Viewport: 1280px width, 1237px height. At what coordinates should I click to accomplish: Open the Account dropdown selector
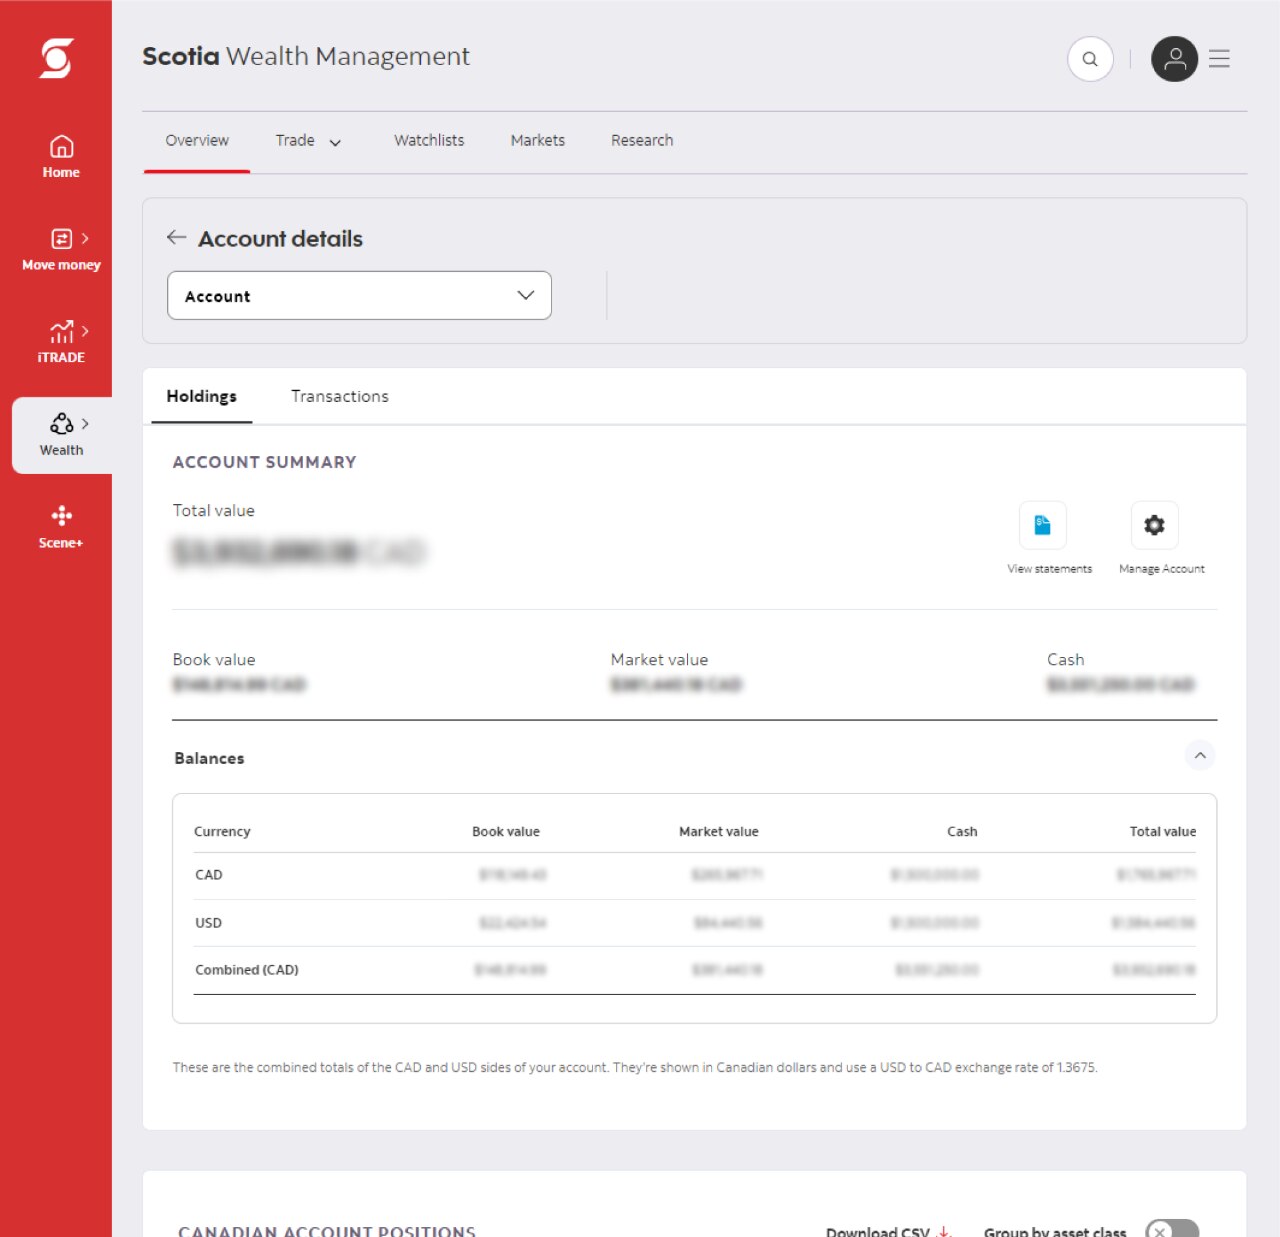(359, 296)
